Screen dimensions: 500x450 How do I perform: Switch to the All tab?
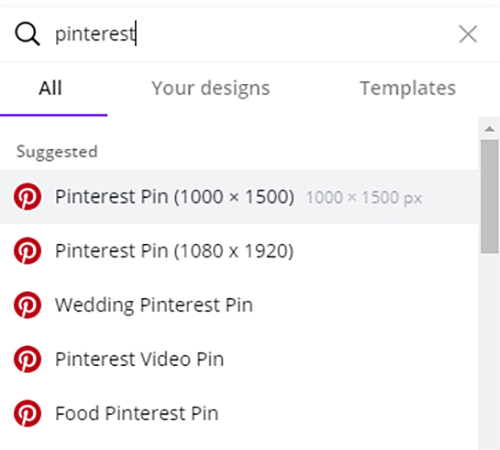click(x=50, y=88)
